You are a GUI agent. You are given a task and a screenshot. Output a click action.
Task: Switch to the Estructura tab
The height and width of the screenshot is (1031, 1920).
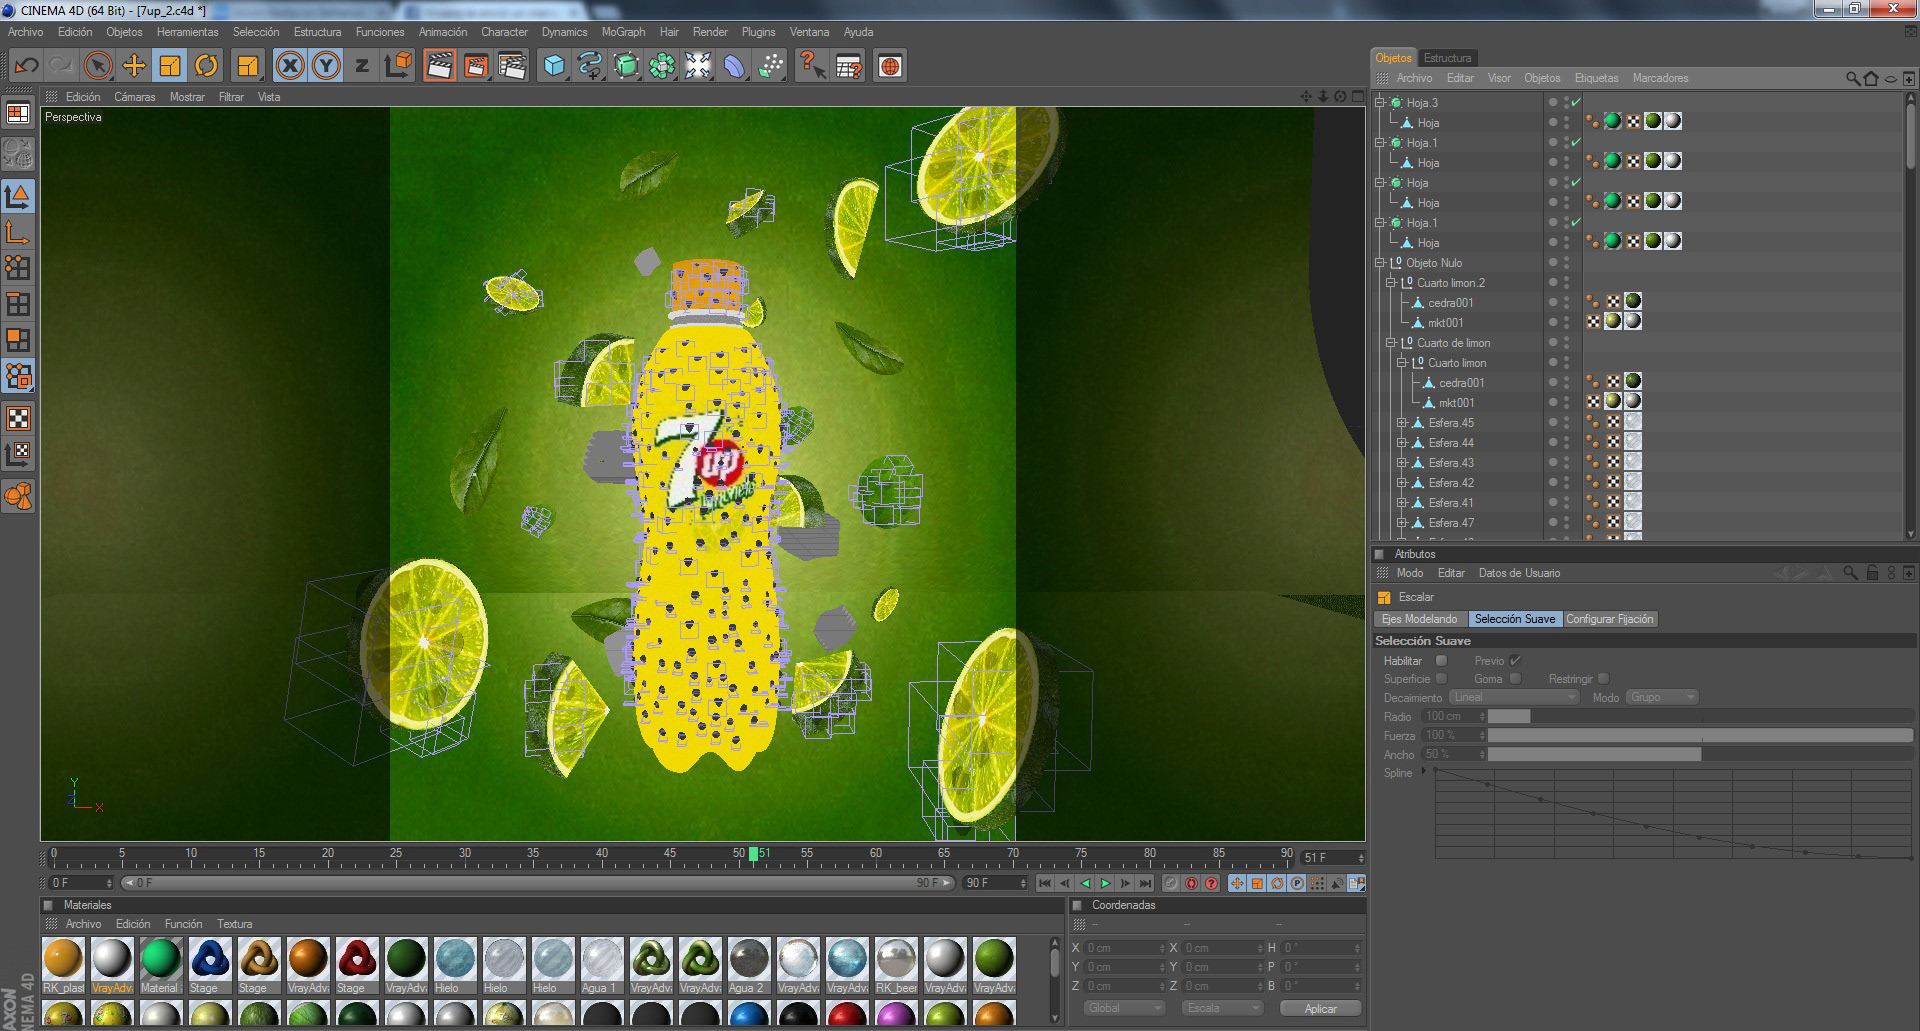click(x=1447, y=58)
